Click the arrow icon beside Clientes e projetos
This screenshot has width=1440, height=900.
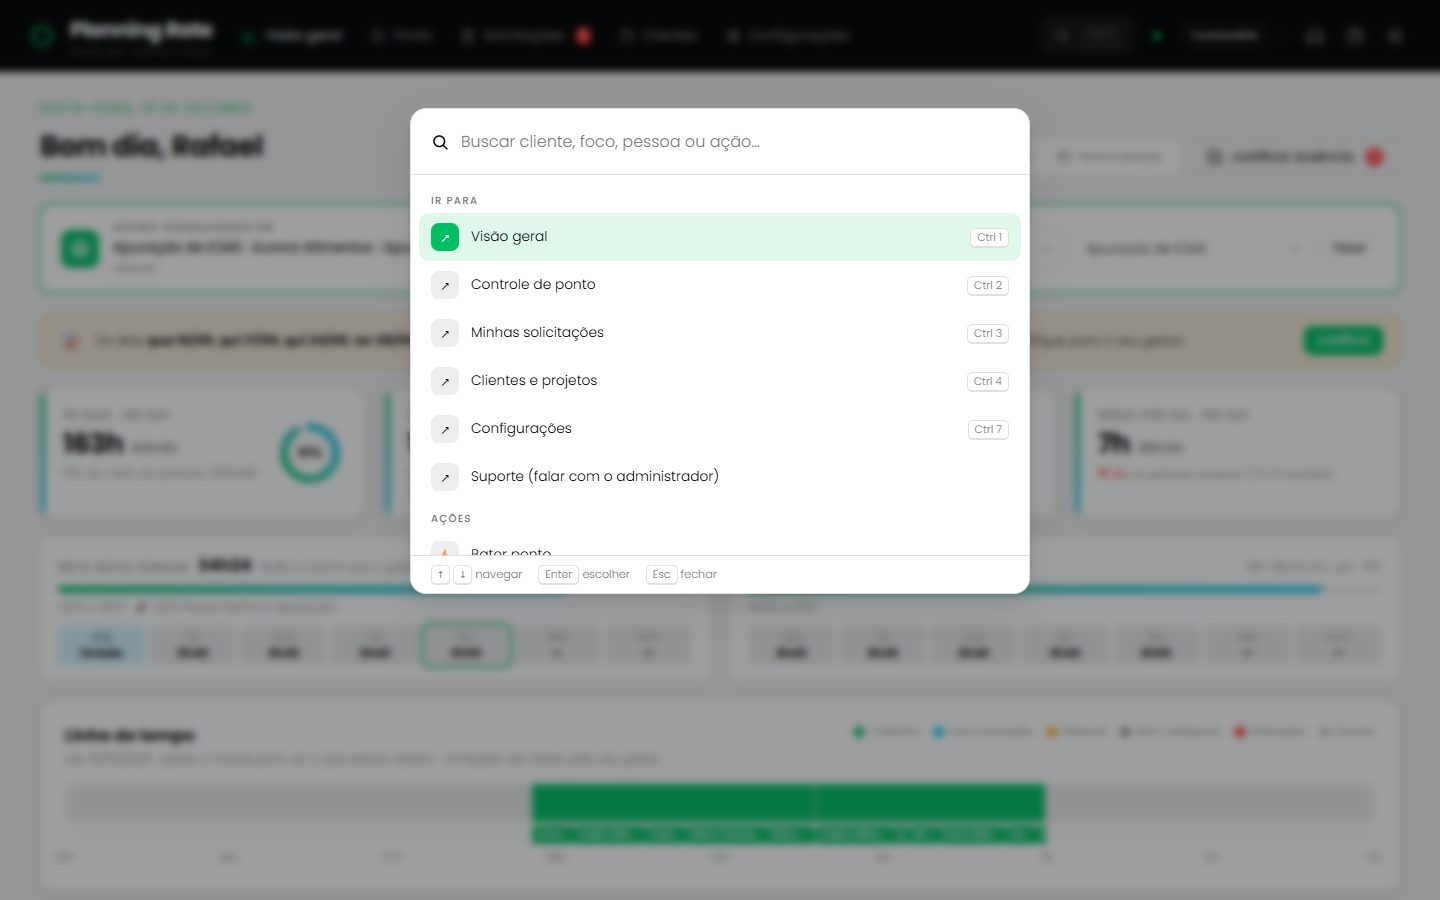tap(445, 381)
